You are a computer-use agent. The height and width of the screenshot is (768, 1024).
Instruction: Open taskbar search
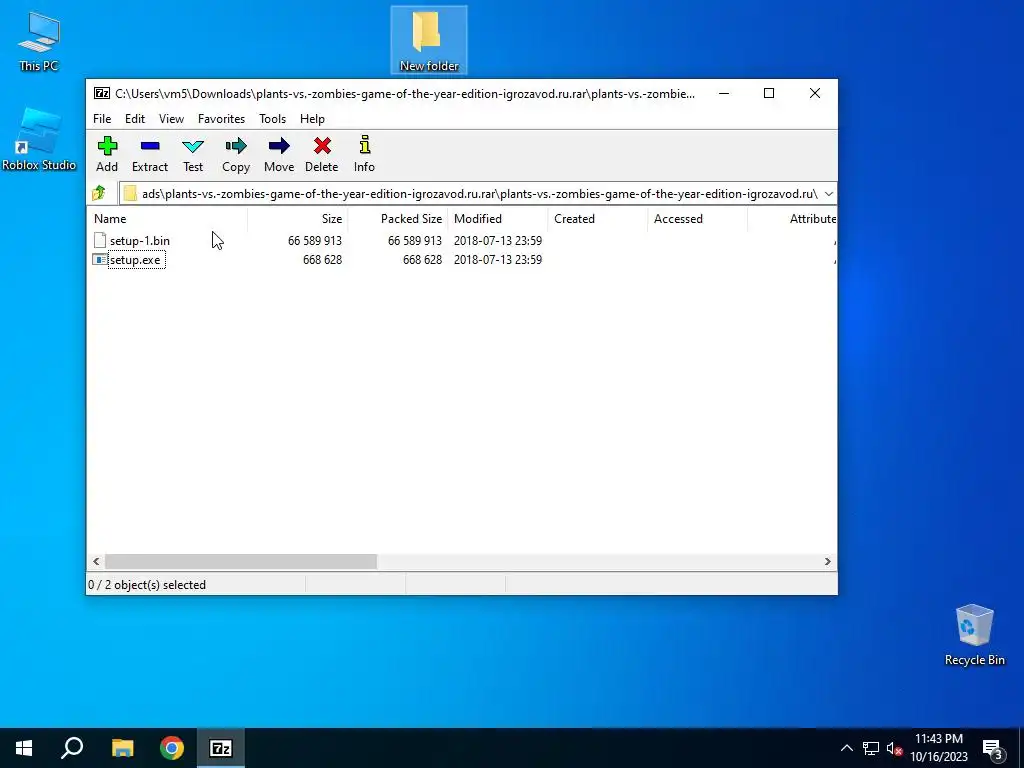(72, 748)
